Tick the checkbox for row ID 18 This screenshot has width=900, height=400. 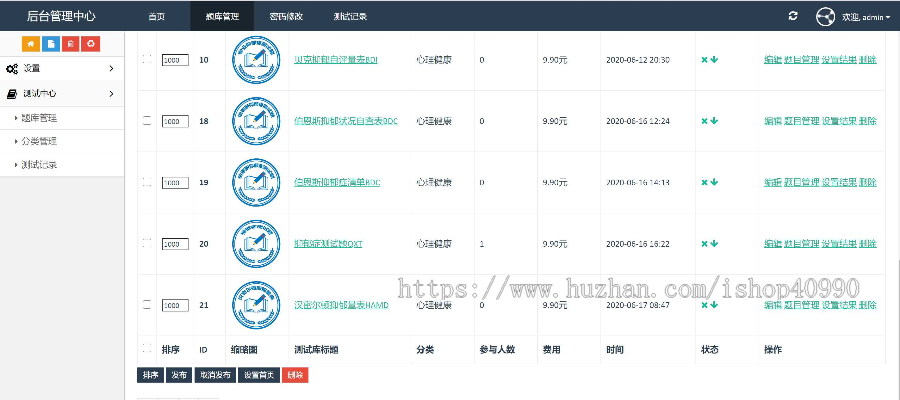pyautogui.click(x=147, y=121)
